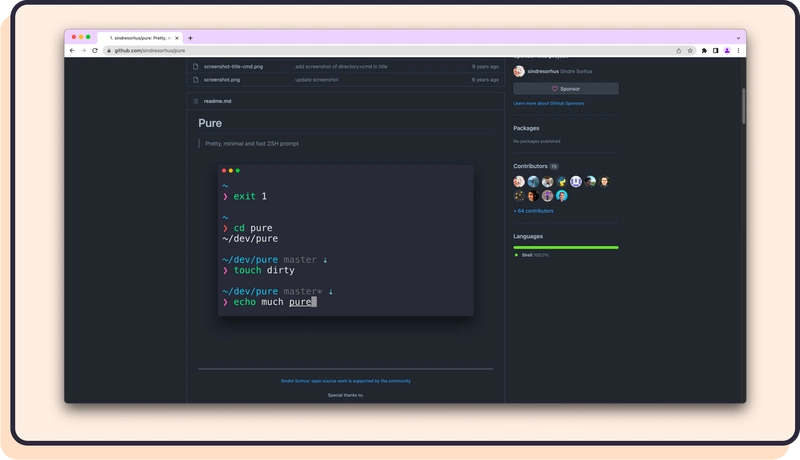Reload the GitHub page
Image resolution: width=800 pixels, height=460 pixels.
94,50
